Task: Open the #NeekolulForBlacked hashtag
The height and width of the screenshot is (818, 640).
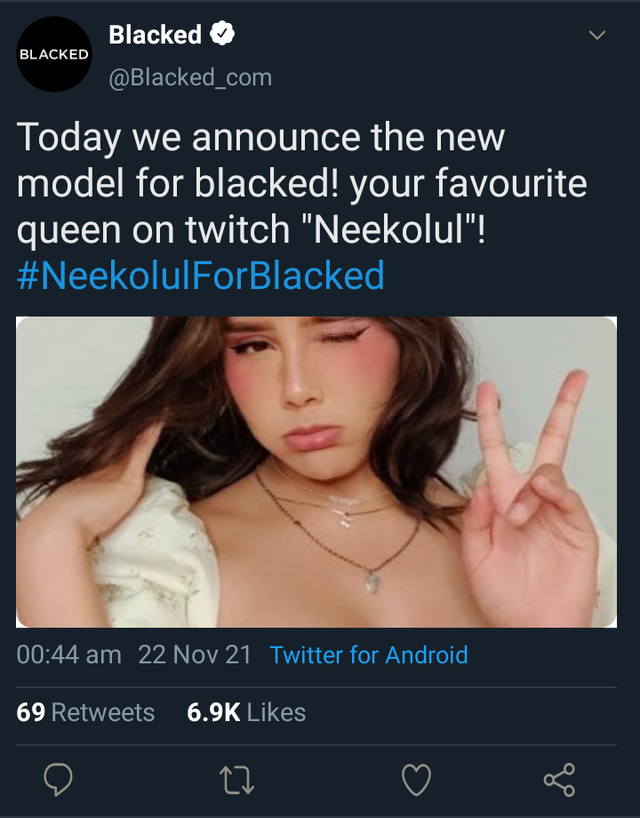Action: click(200, 274)
